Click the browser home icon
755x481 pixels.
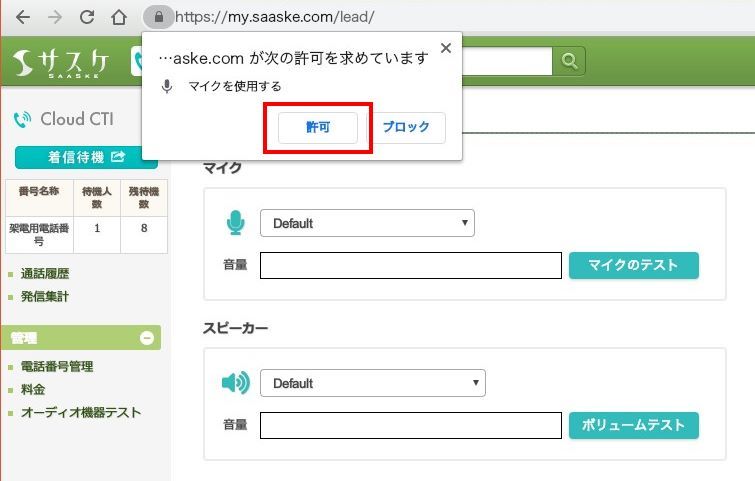pyautogui.click(x=119, y=17)
